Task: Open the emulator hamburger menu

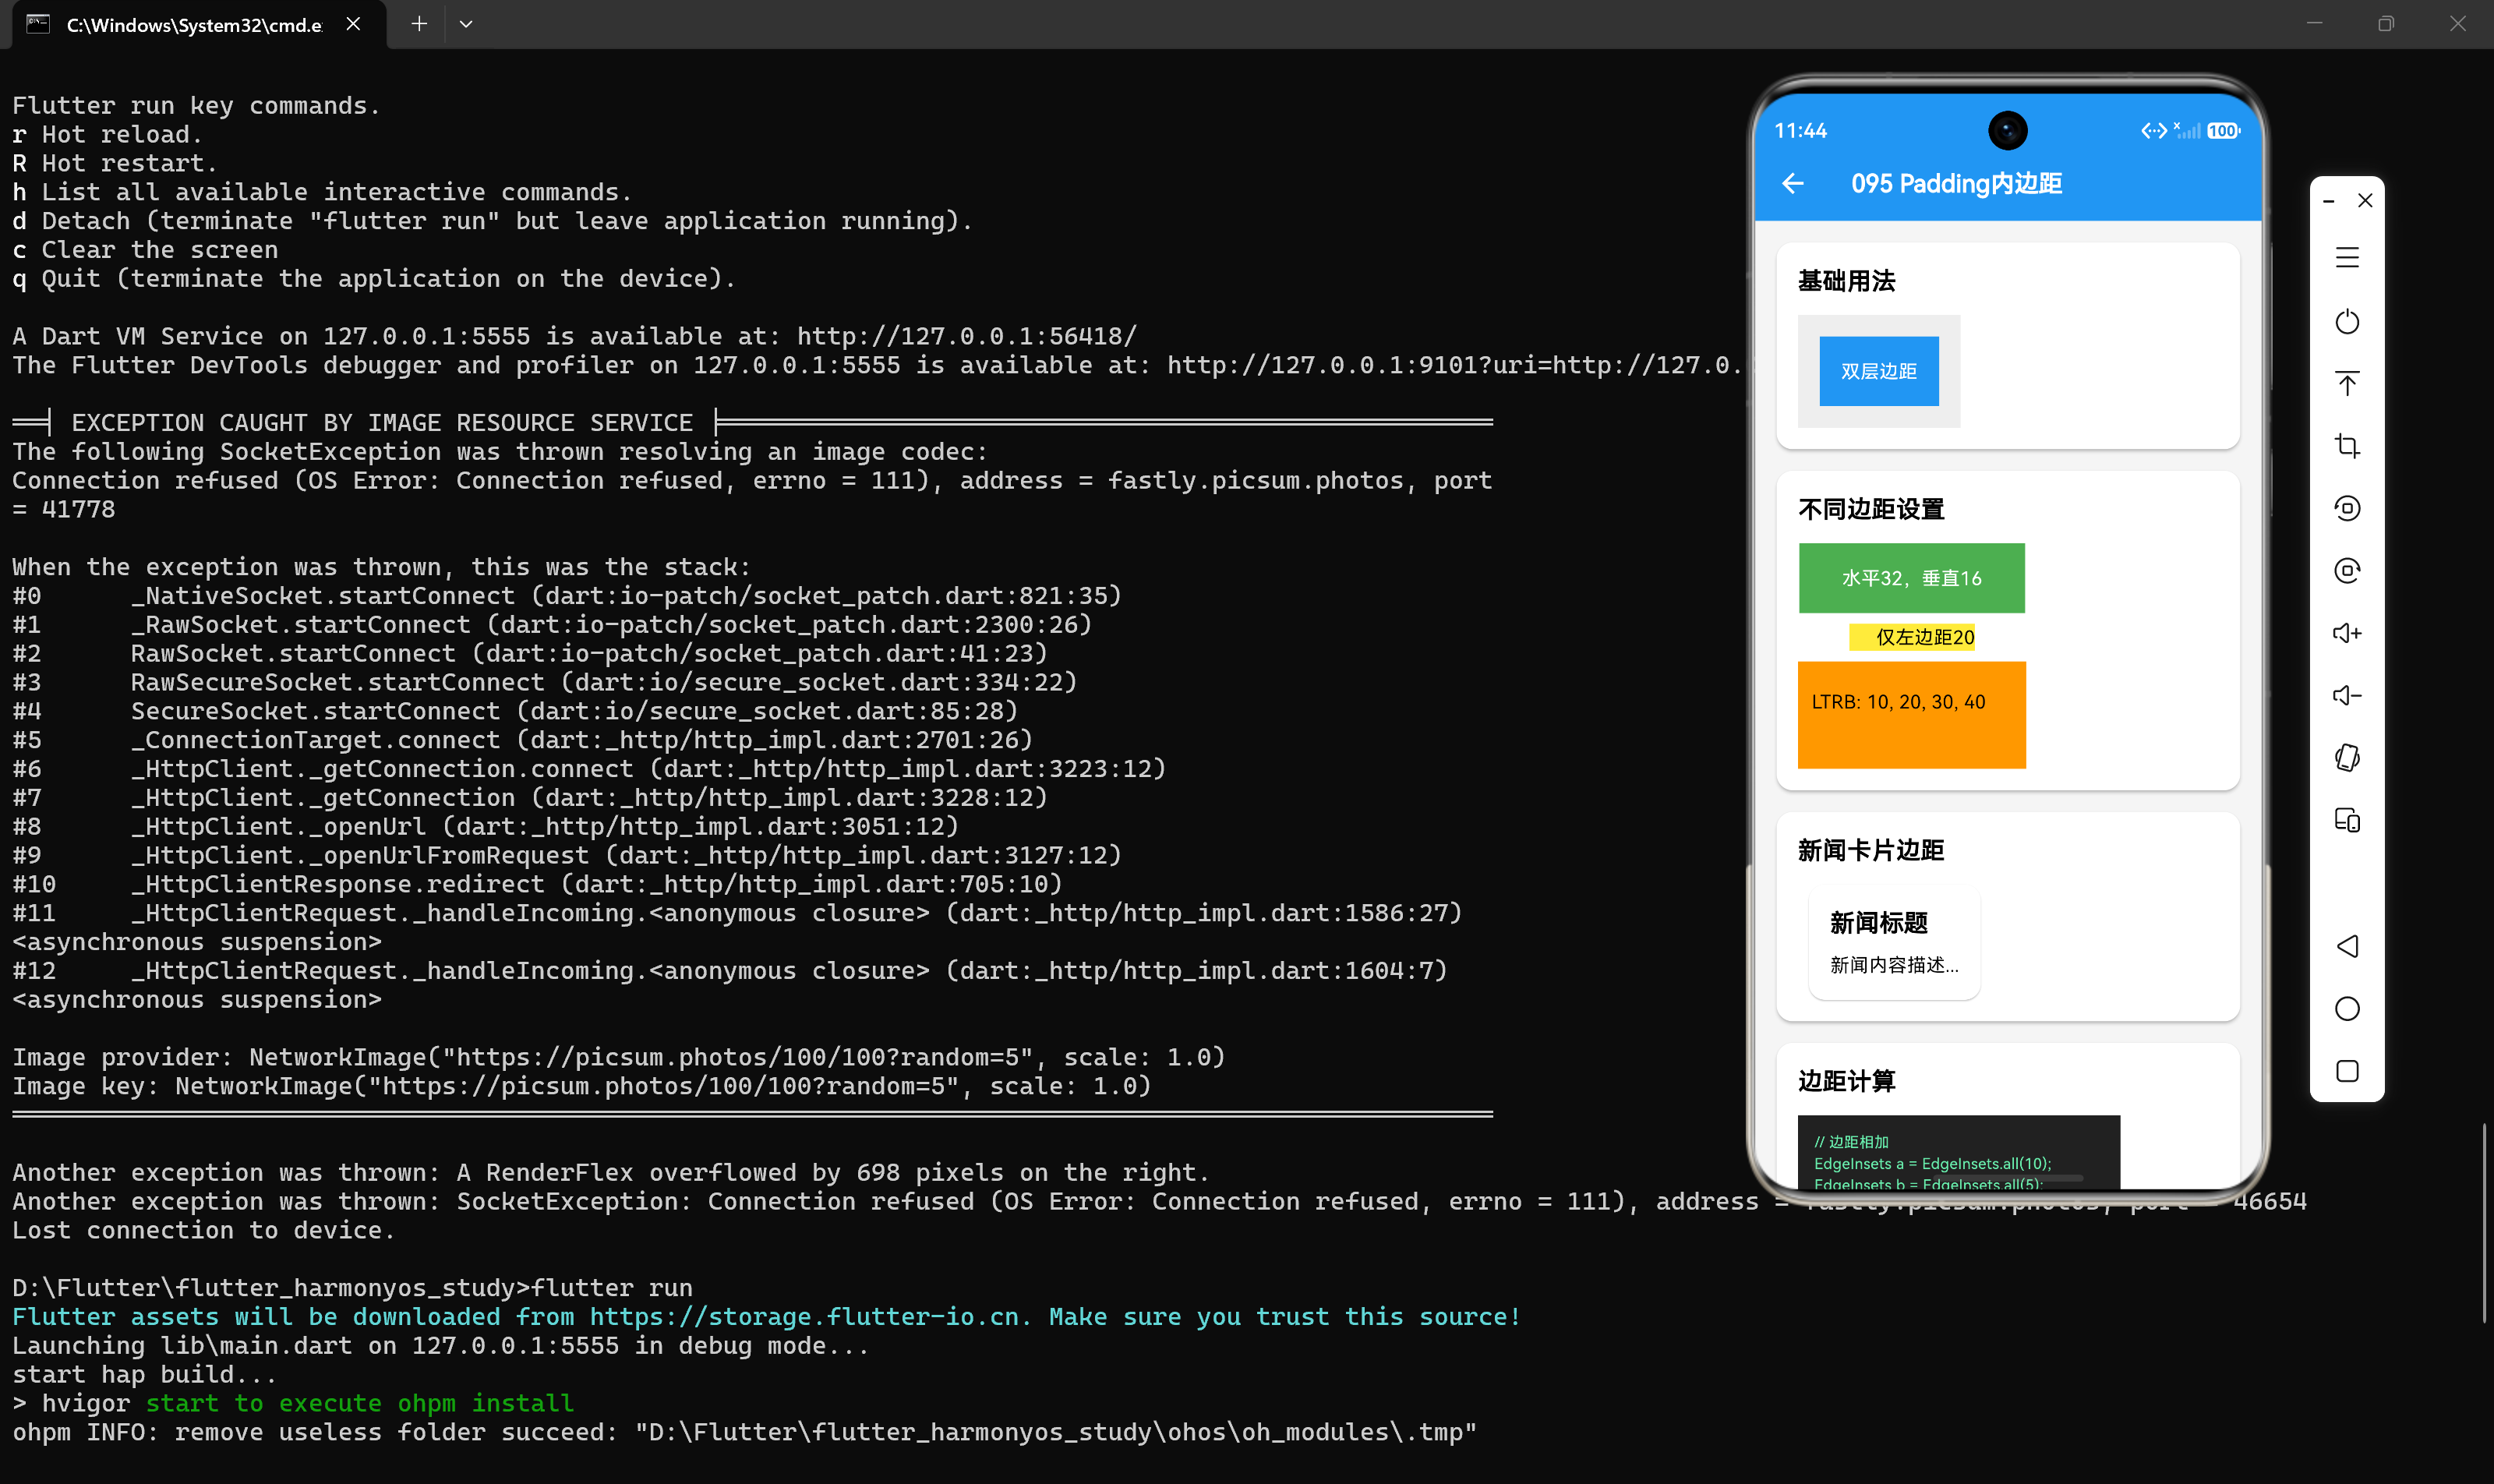Action: coord(2347,258)
